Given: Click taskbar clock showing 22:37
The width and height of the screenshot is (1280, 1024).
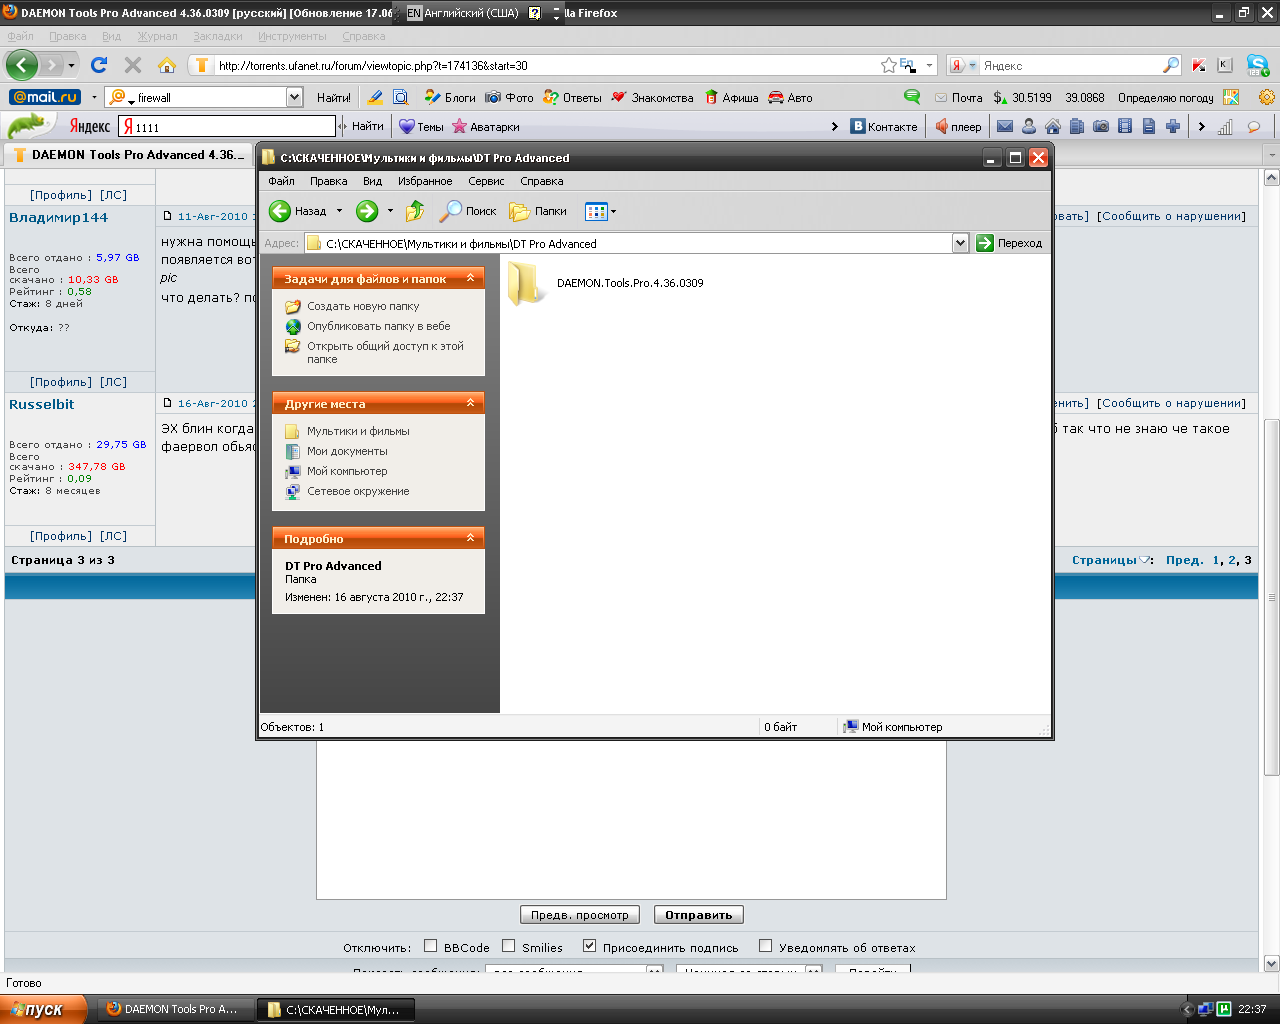Looking at the screenshot, I should 1252,1009.
